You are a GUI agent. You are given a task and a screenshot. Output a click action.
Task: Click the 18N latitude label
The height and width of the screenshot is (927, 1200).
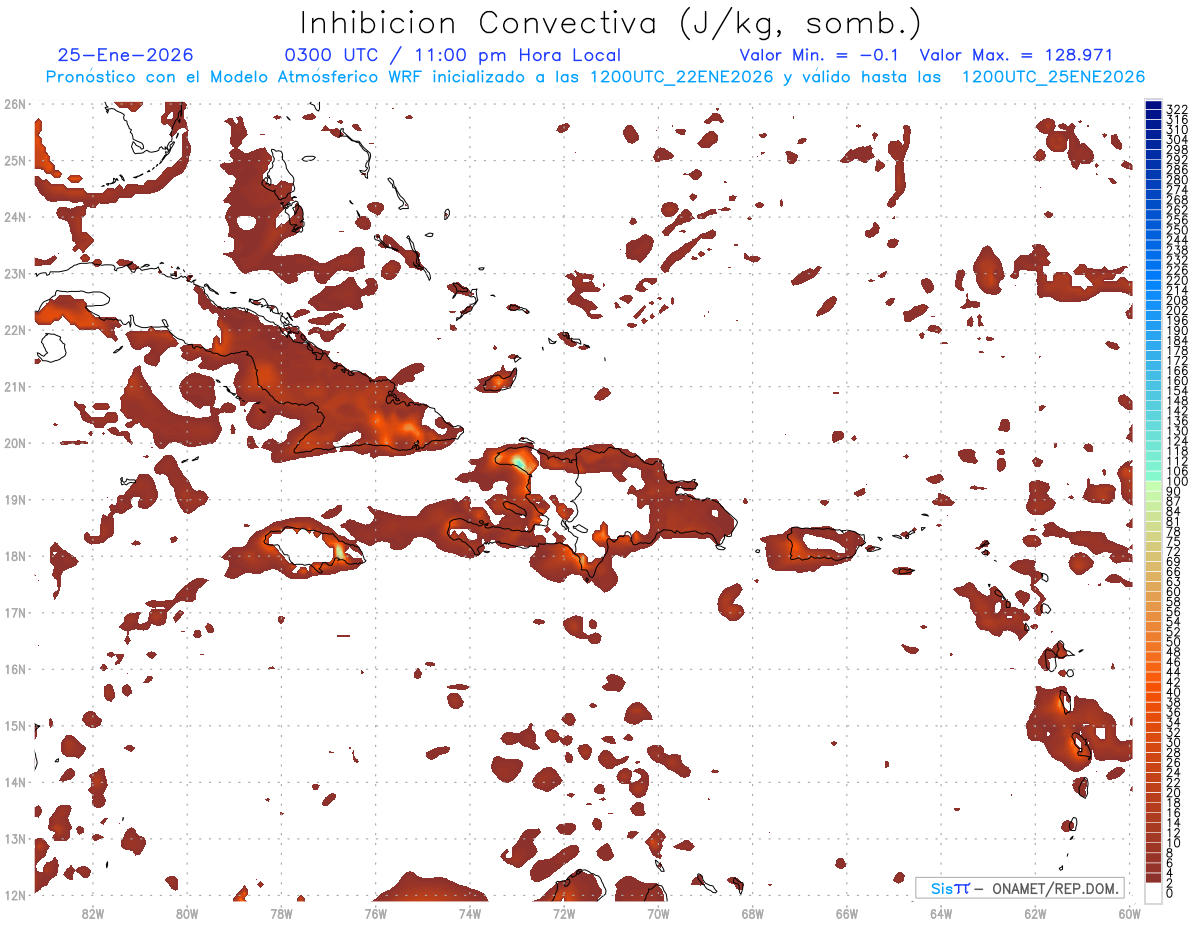pyautogui.click(x=15, y=556)
